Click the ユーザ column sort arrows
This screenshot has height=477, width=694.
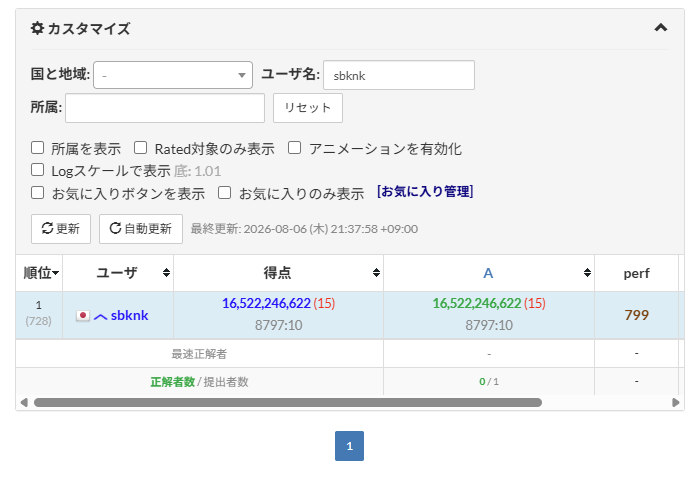[x=166, y=273]
